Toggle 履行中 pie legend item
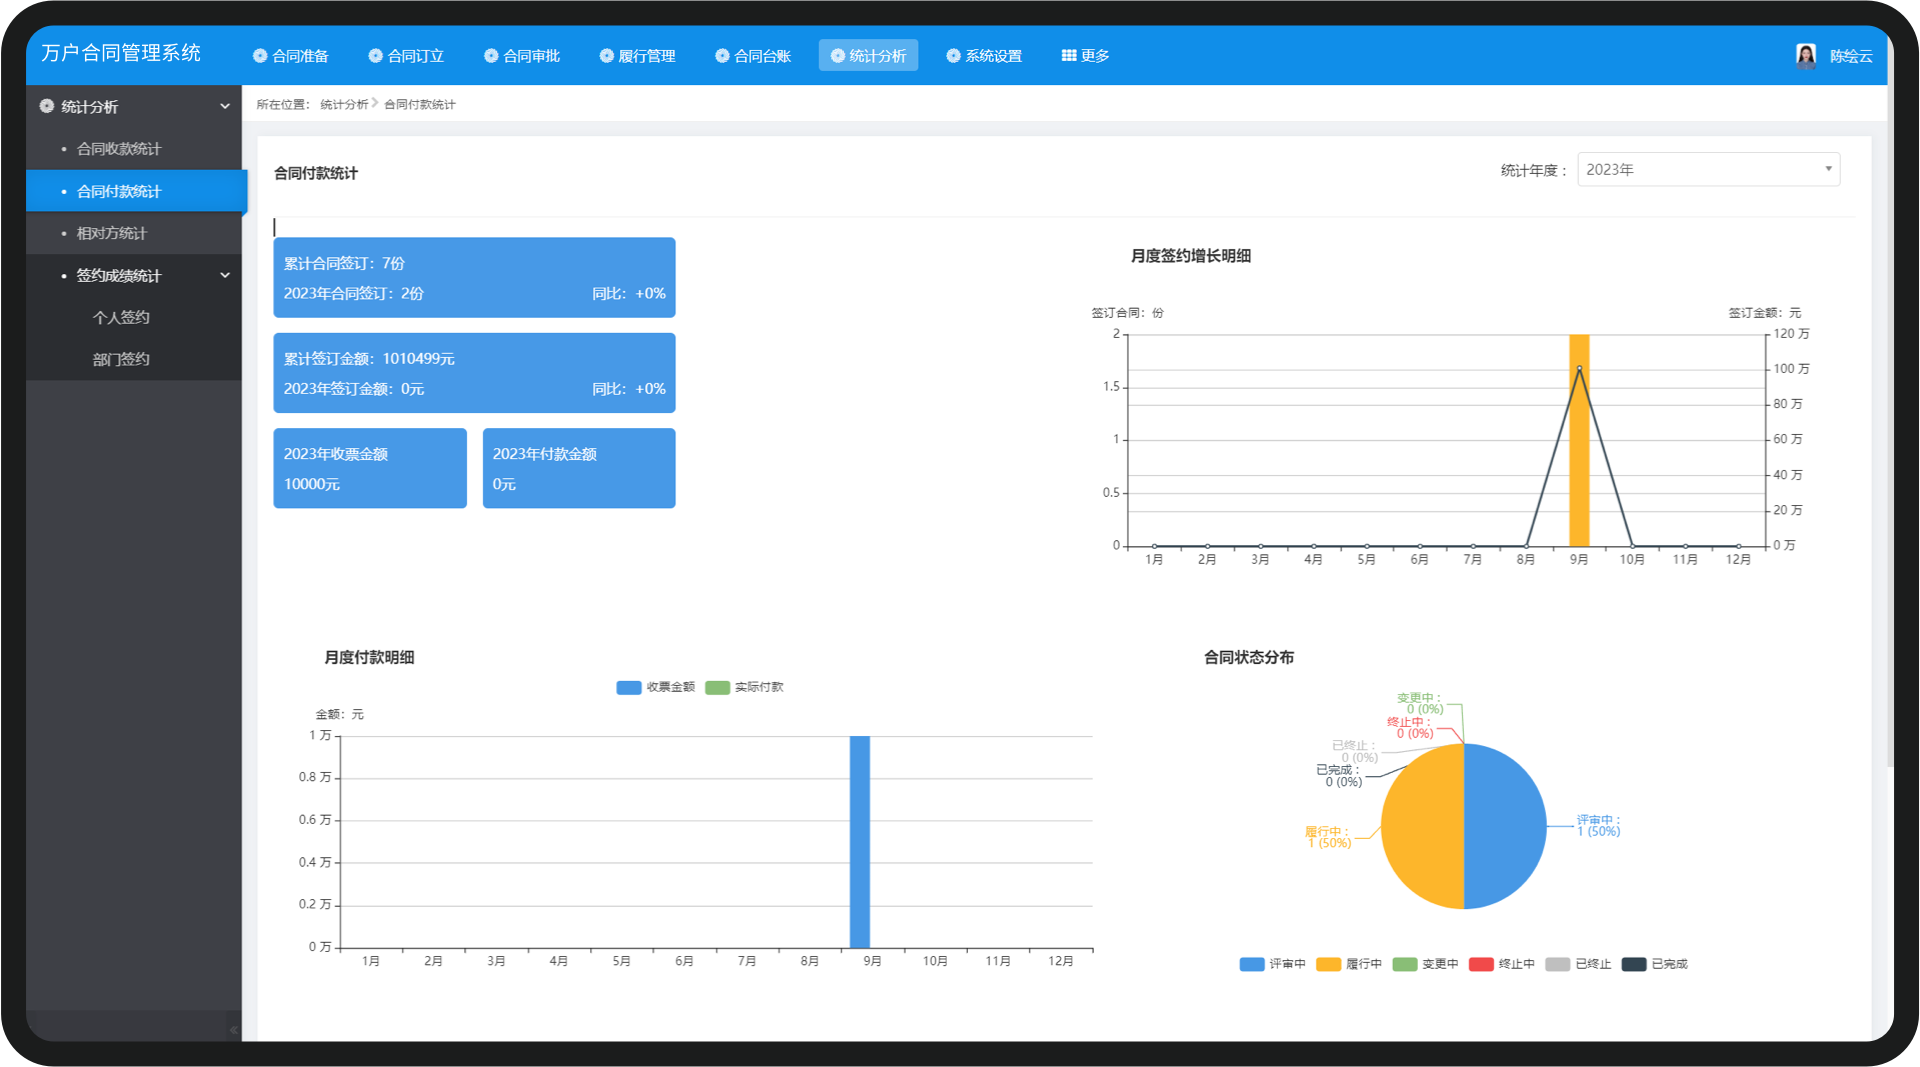1920x1067 pixels. pyautogui.click(x=1349, y=964)
